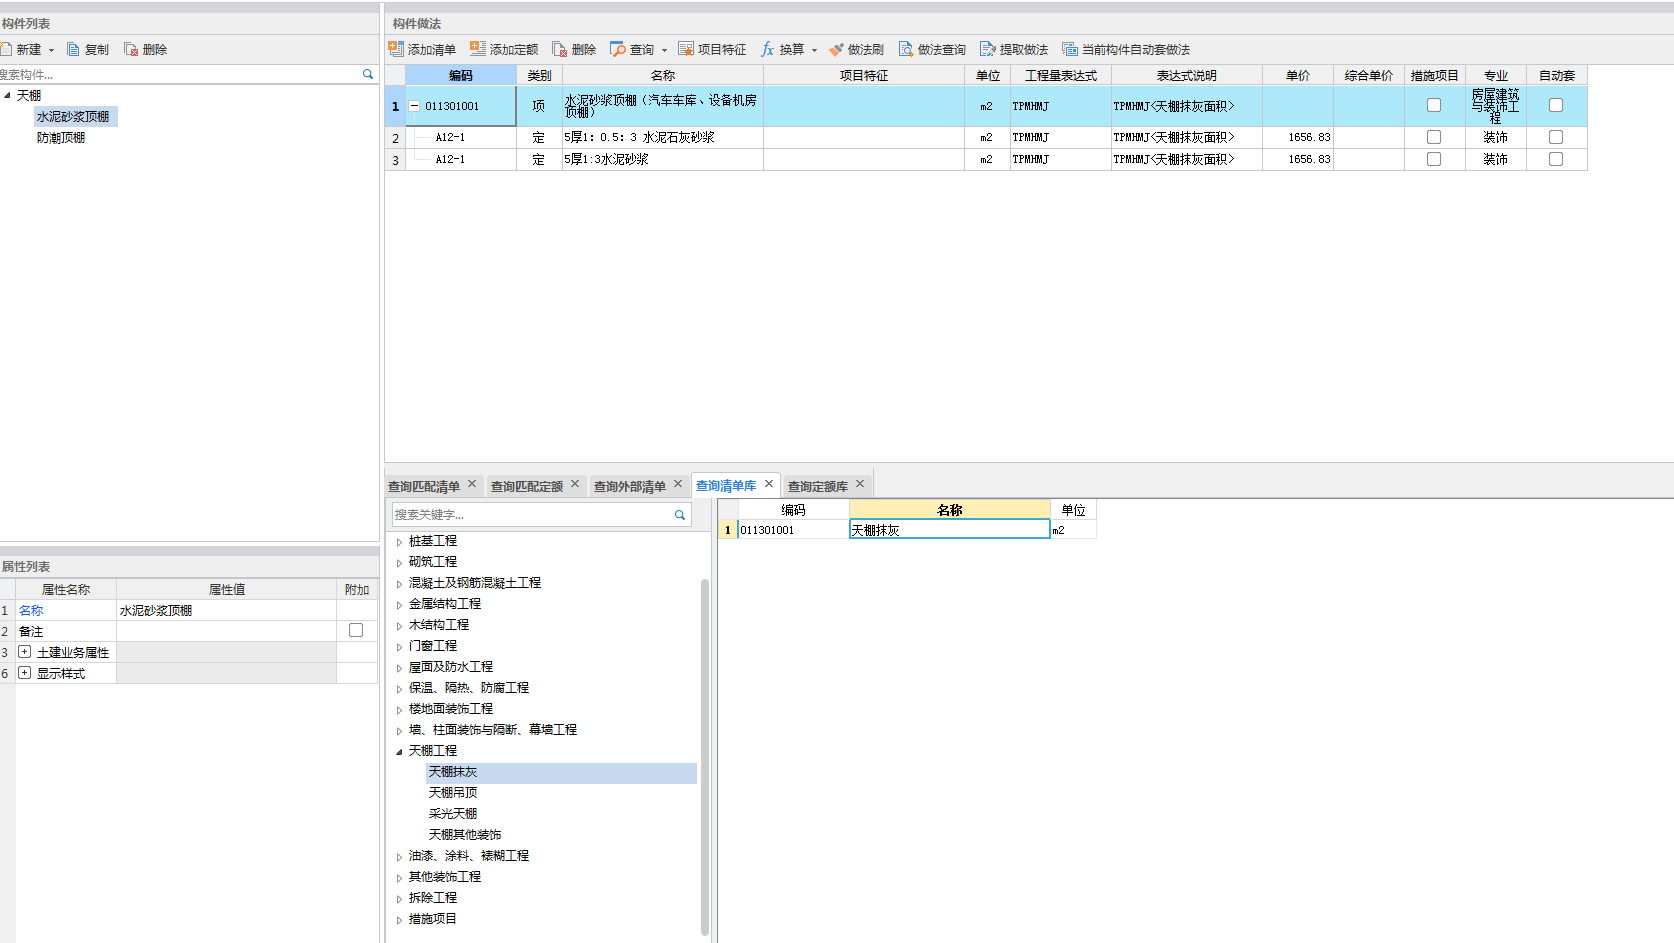Screen dimensions: 1674x943
Task: Close the 查询清单库 tab
Action: pyautogui.click(x=769, y=484)
